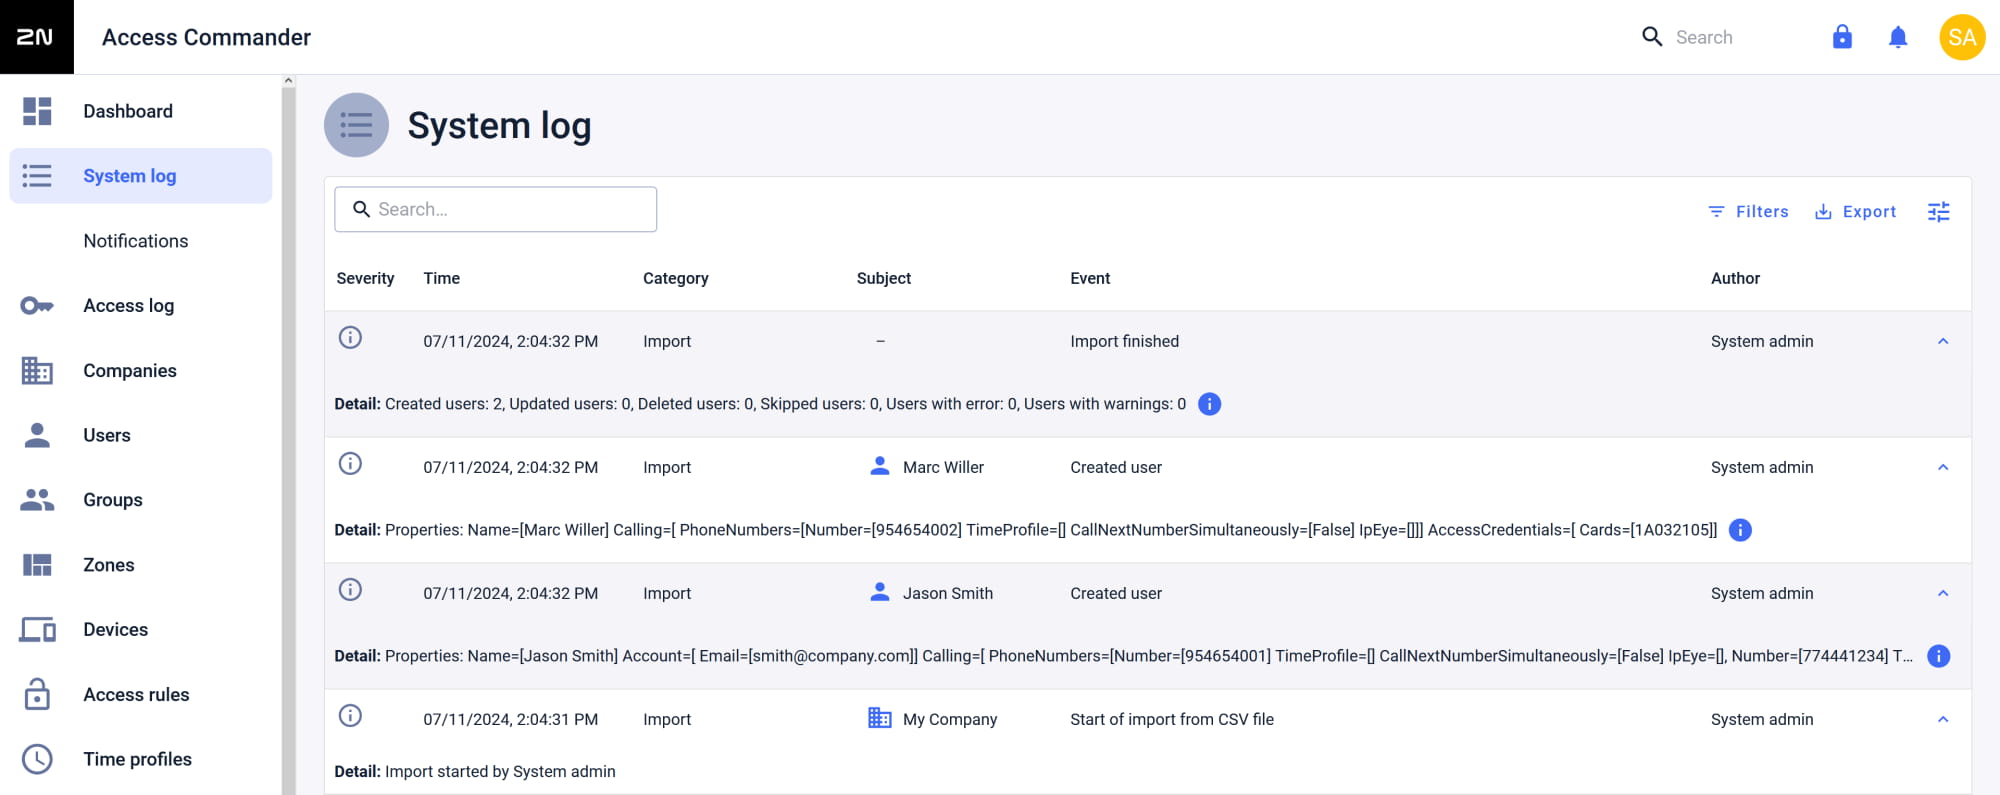
Task: Collapse the Import finished row details
Action: (1943, 341)
